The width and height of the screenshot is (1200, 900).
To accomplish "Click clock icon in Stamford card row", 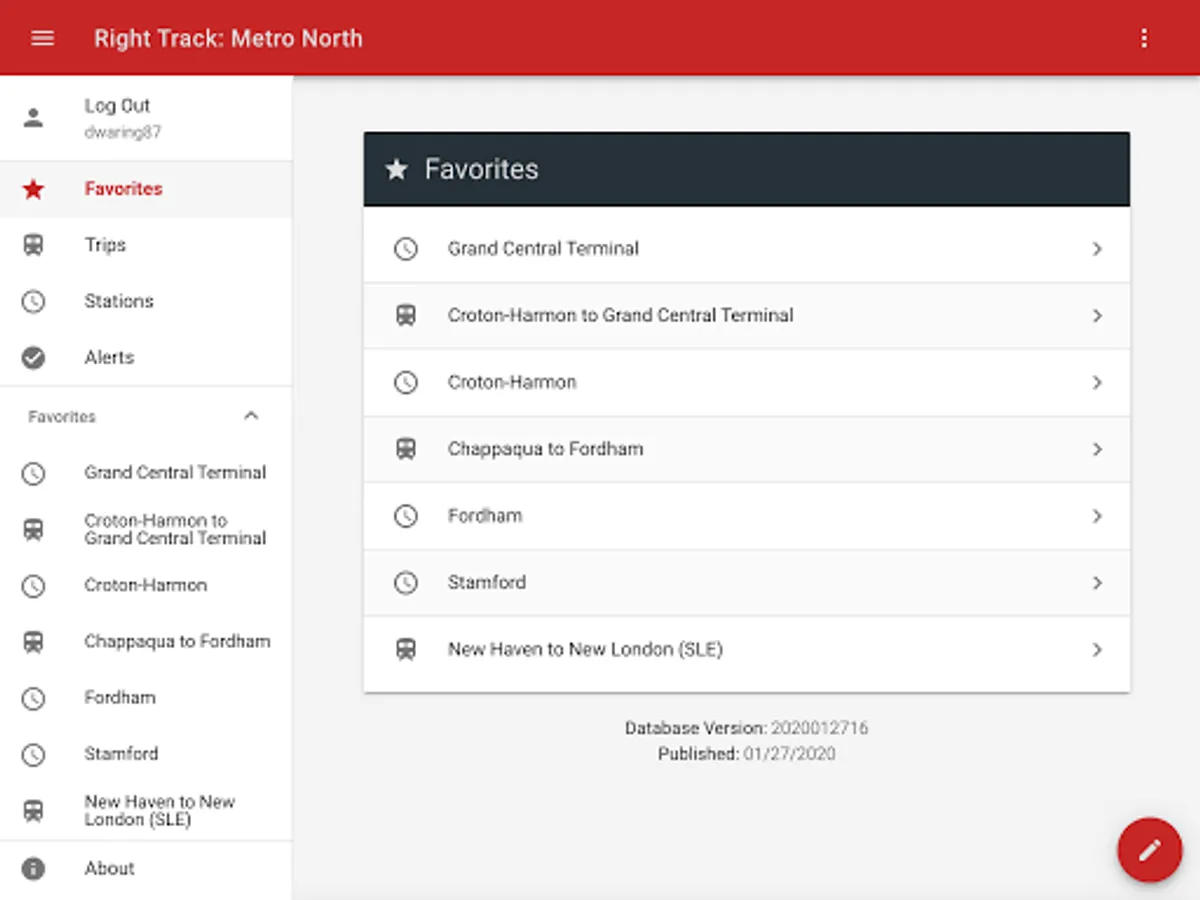I will (405, 583).
